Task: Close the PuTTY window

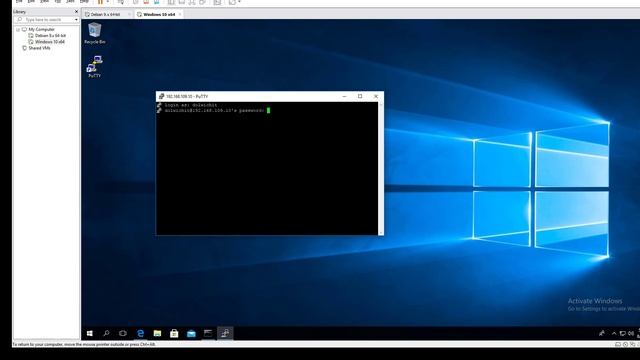Action: 376,96
